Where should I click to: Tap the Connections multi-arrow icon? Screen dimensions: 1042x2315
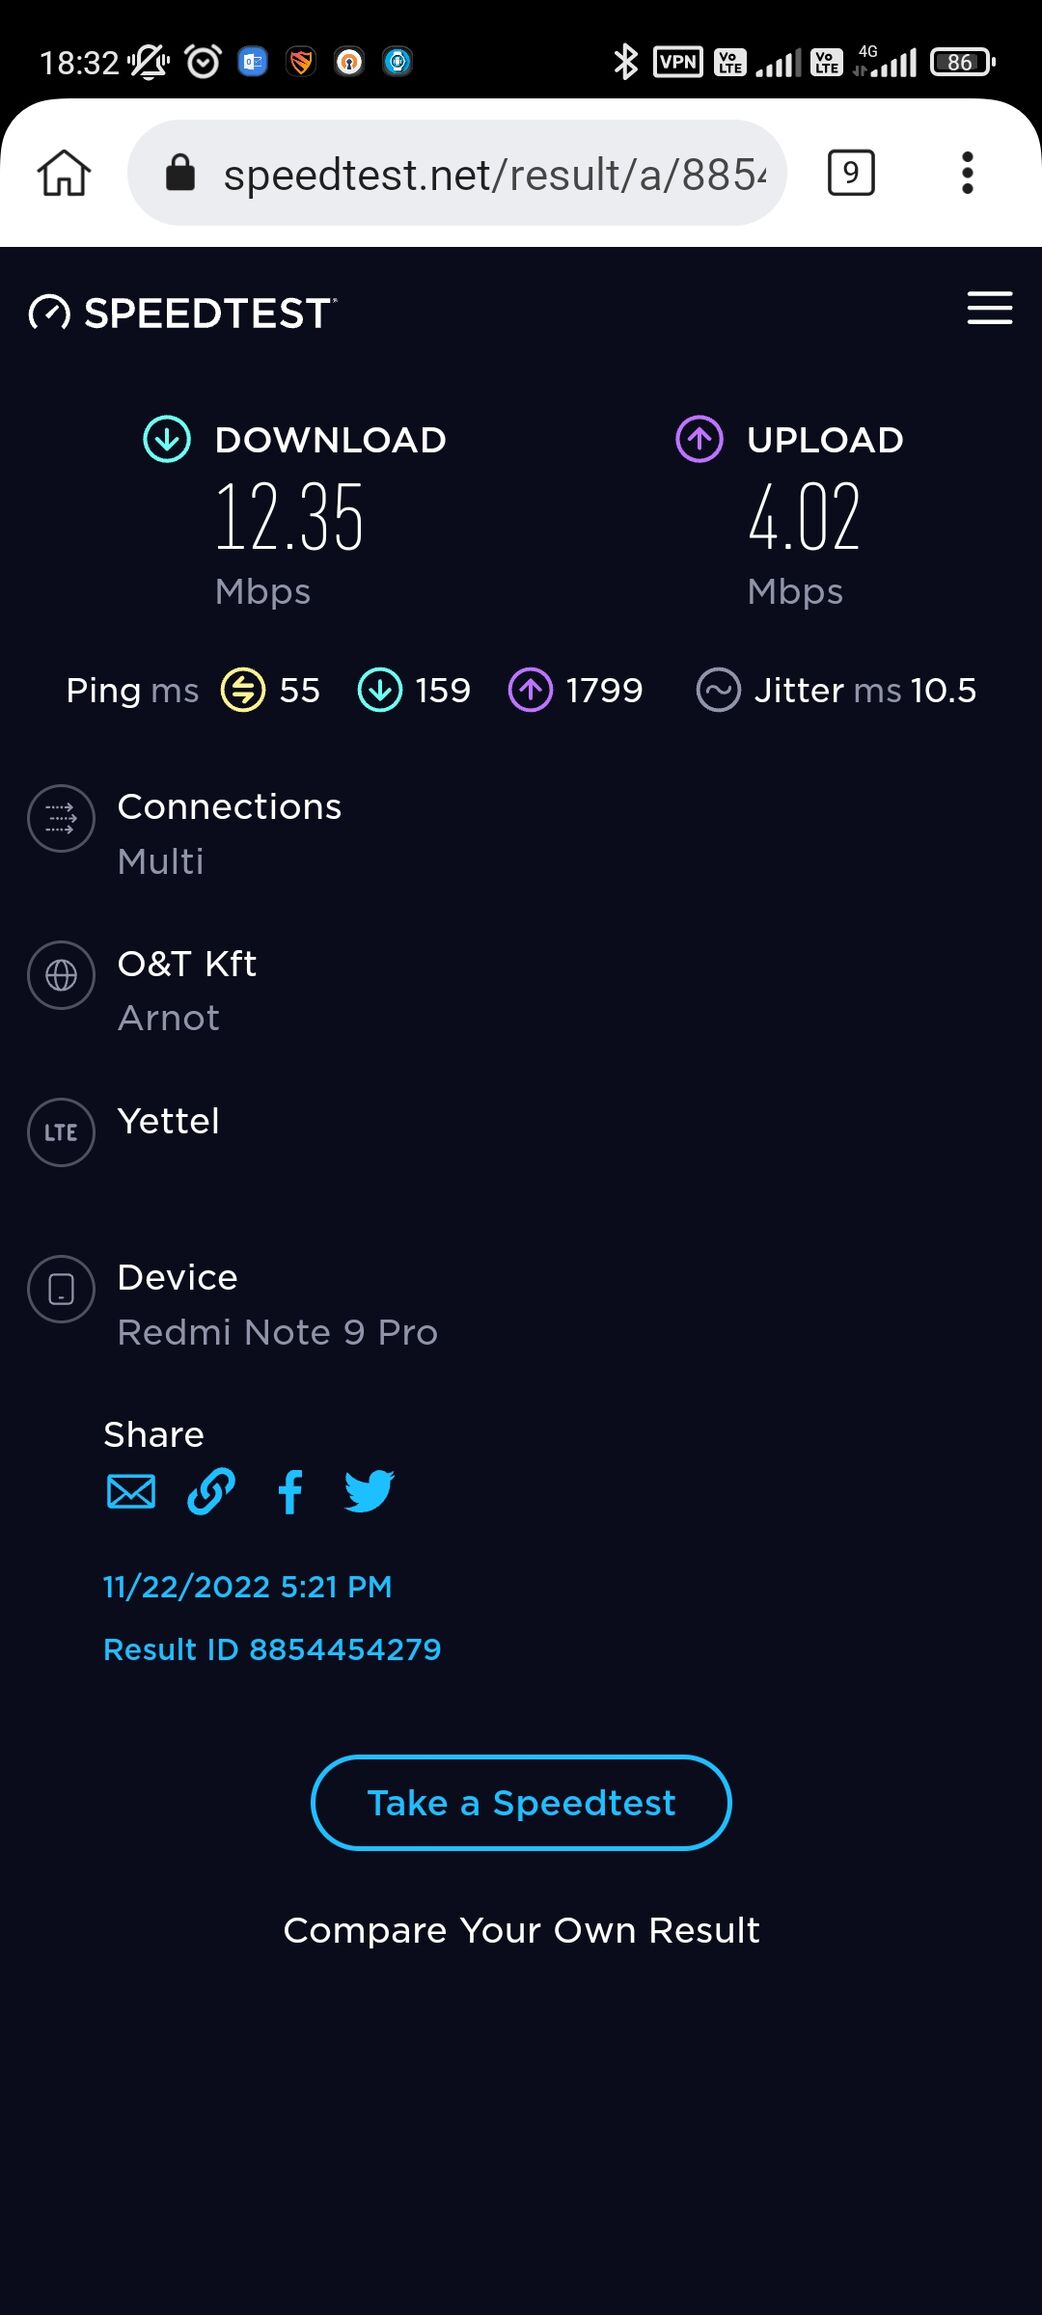tap(61, 818)
